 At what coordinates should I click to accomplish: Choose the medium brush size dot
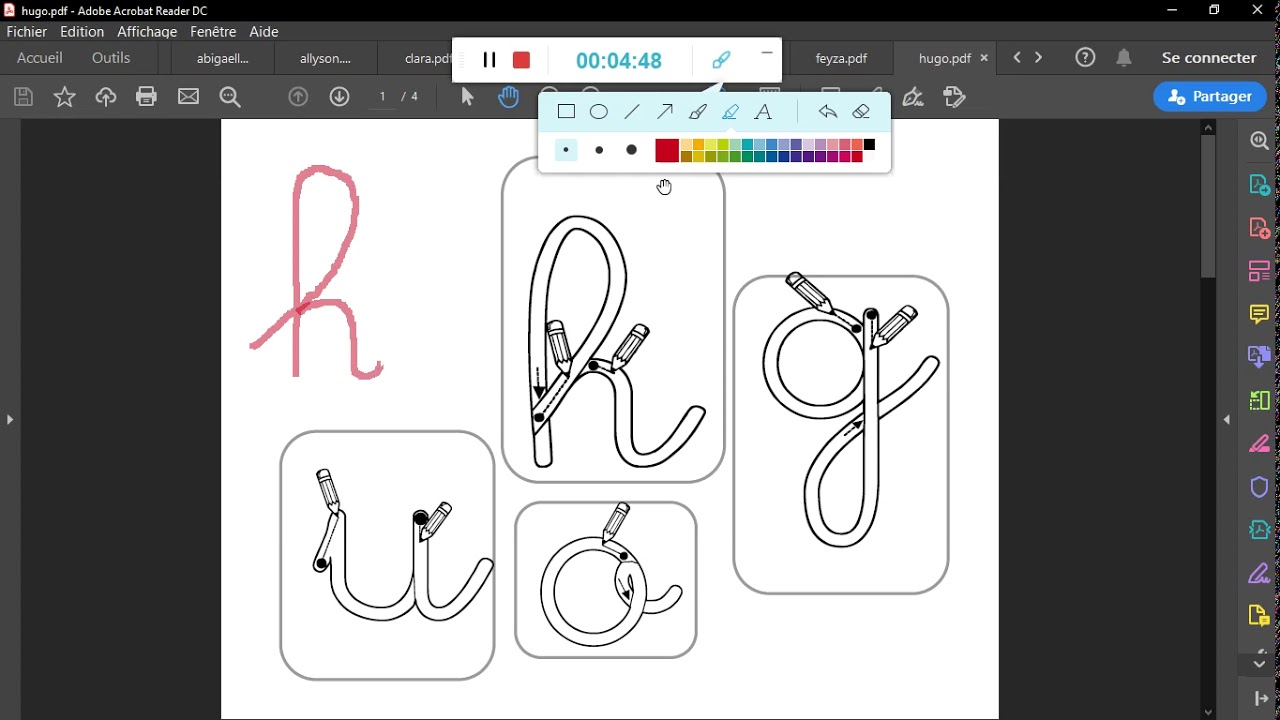tap(599, 150)
